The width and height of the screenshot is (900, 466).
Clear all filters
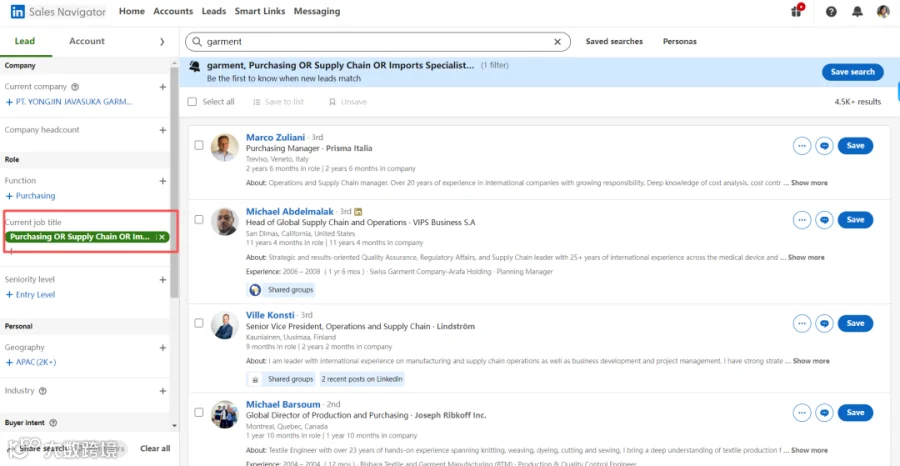tap(155, 448)
